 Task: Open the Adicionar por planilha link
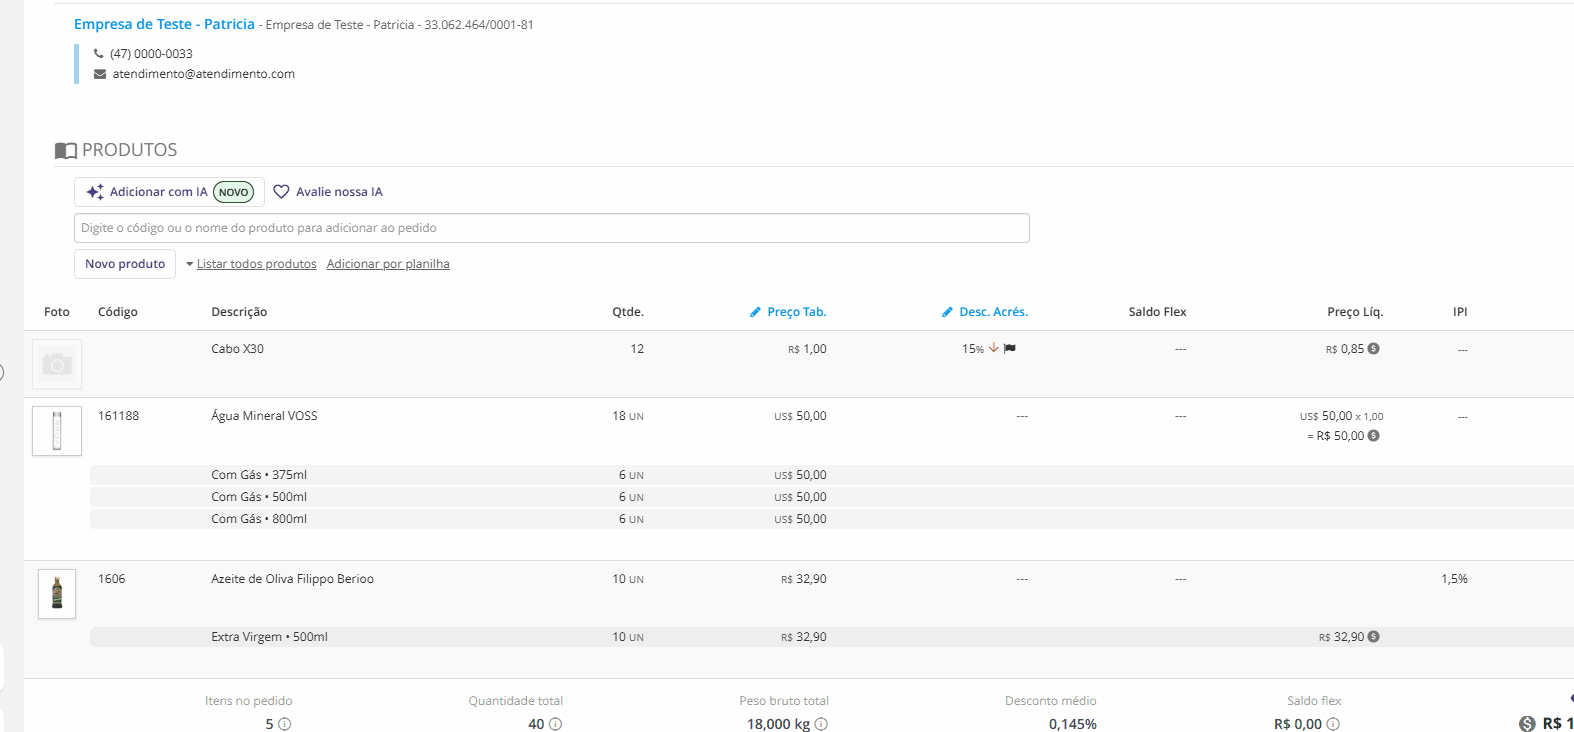[x=388, y=264]
